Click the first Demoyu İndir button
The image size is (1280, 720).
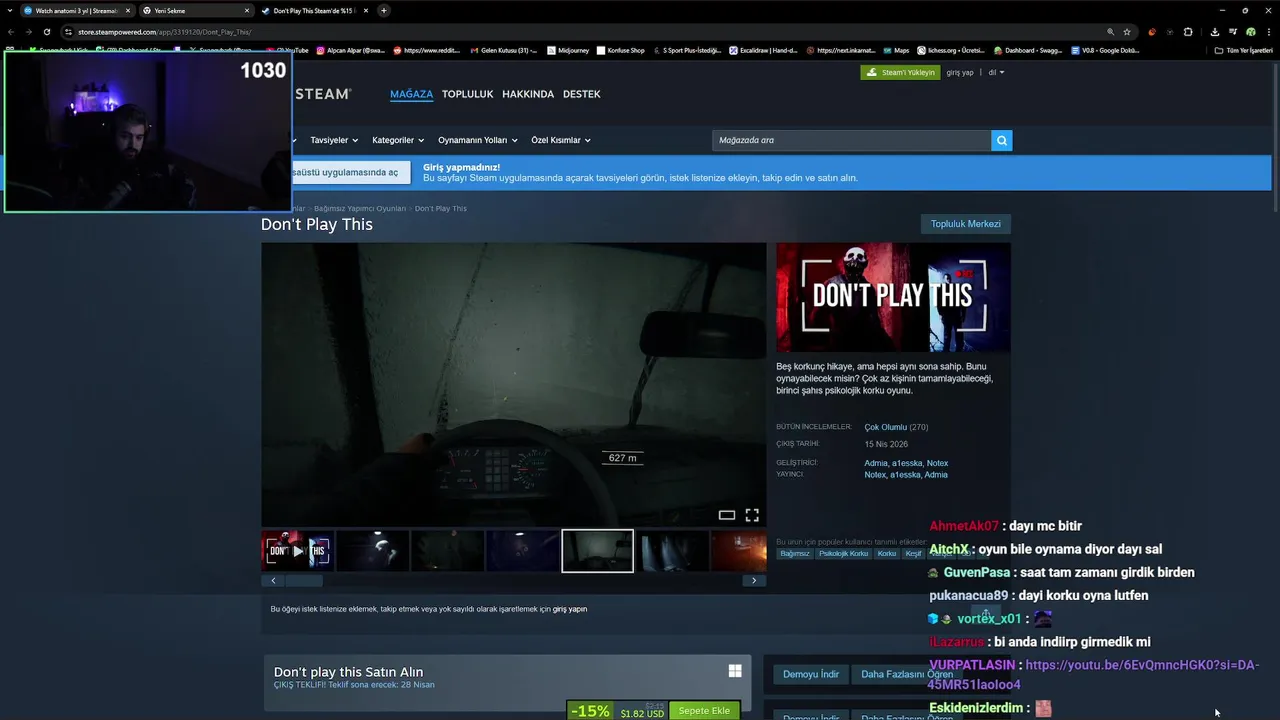pos(811,674)
